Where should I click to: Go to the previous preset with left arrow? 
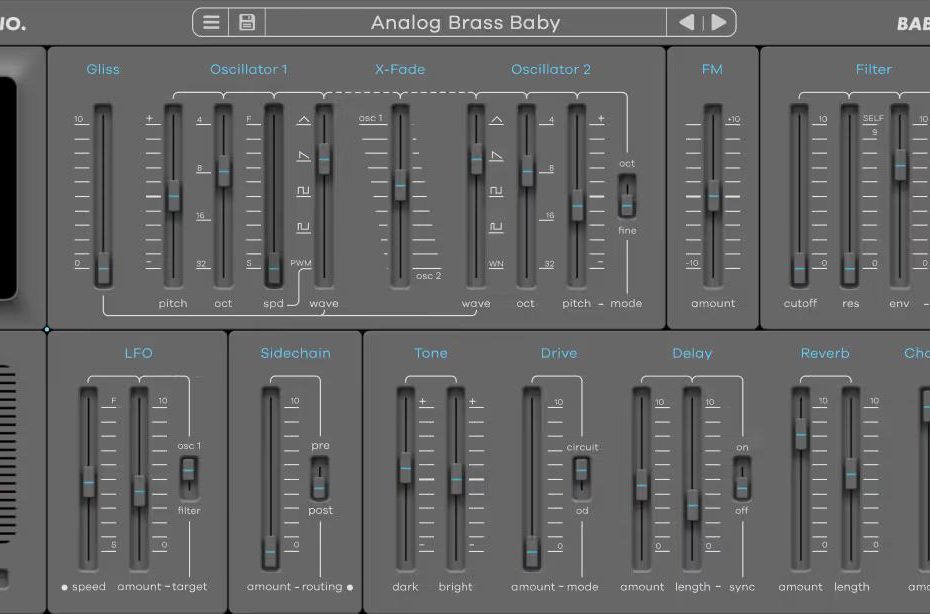point(686,22)
